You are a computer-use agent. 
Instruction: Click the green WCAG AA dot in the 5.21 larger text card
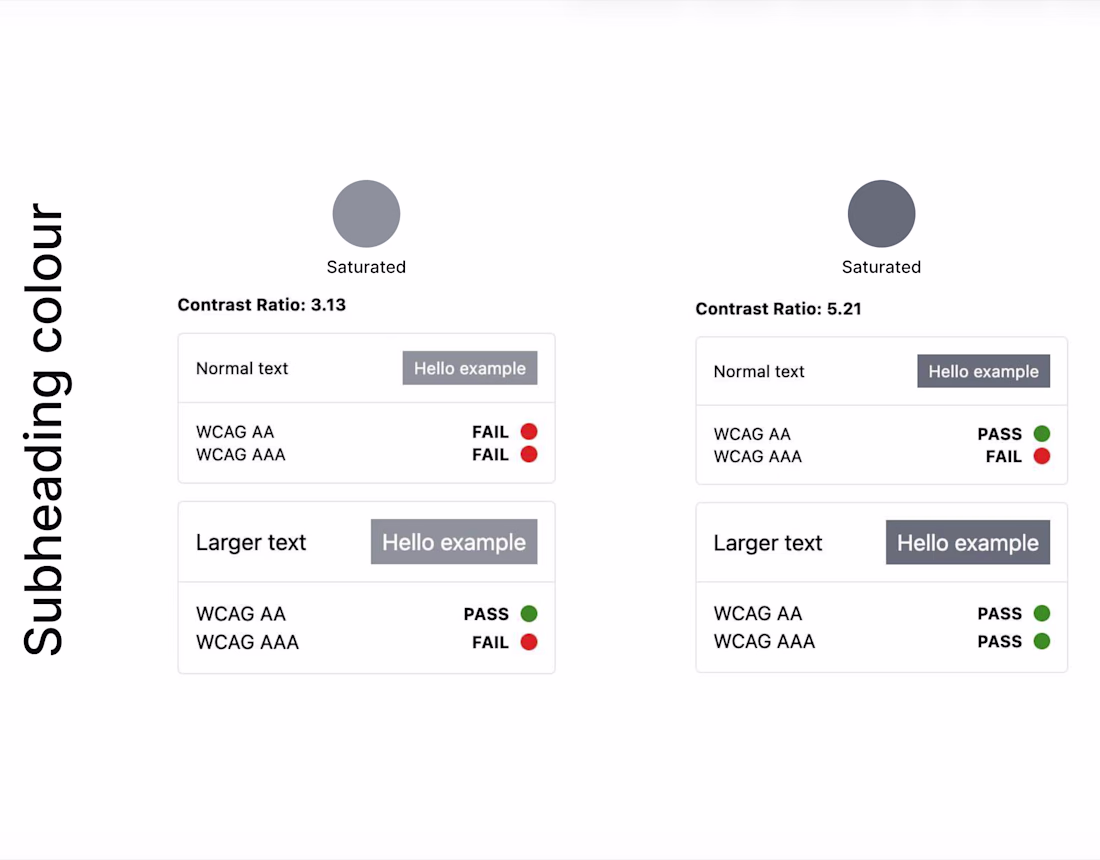click(x=1041, y=613)
